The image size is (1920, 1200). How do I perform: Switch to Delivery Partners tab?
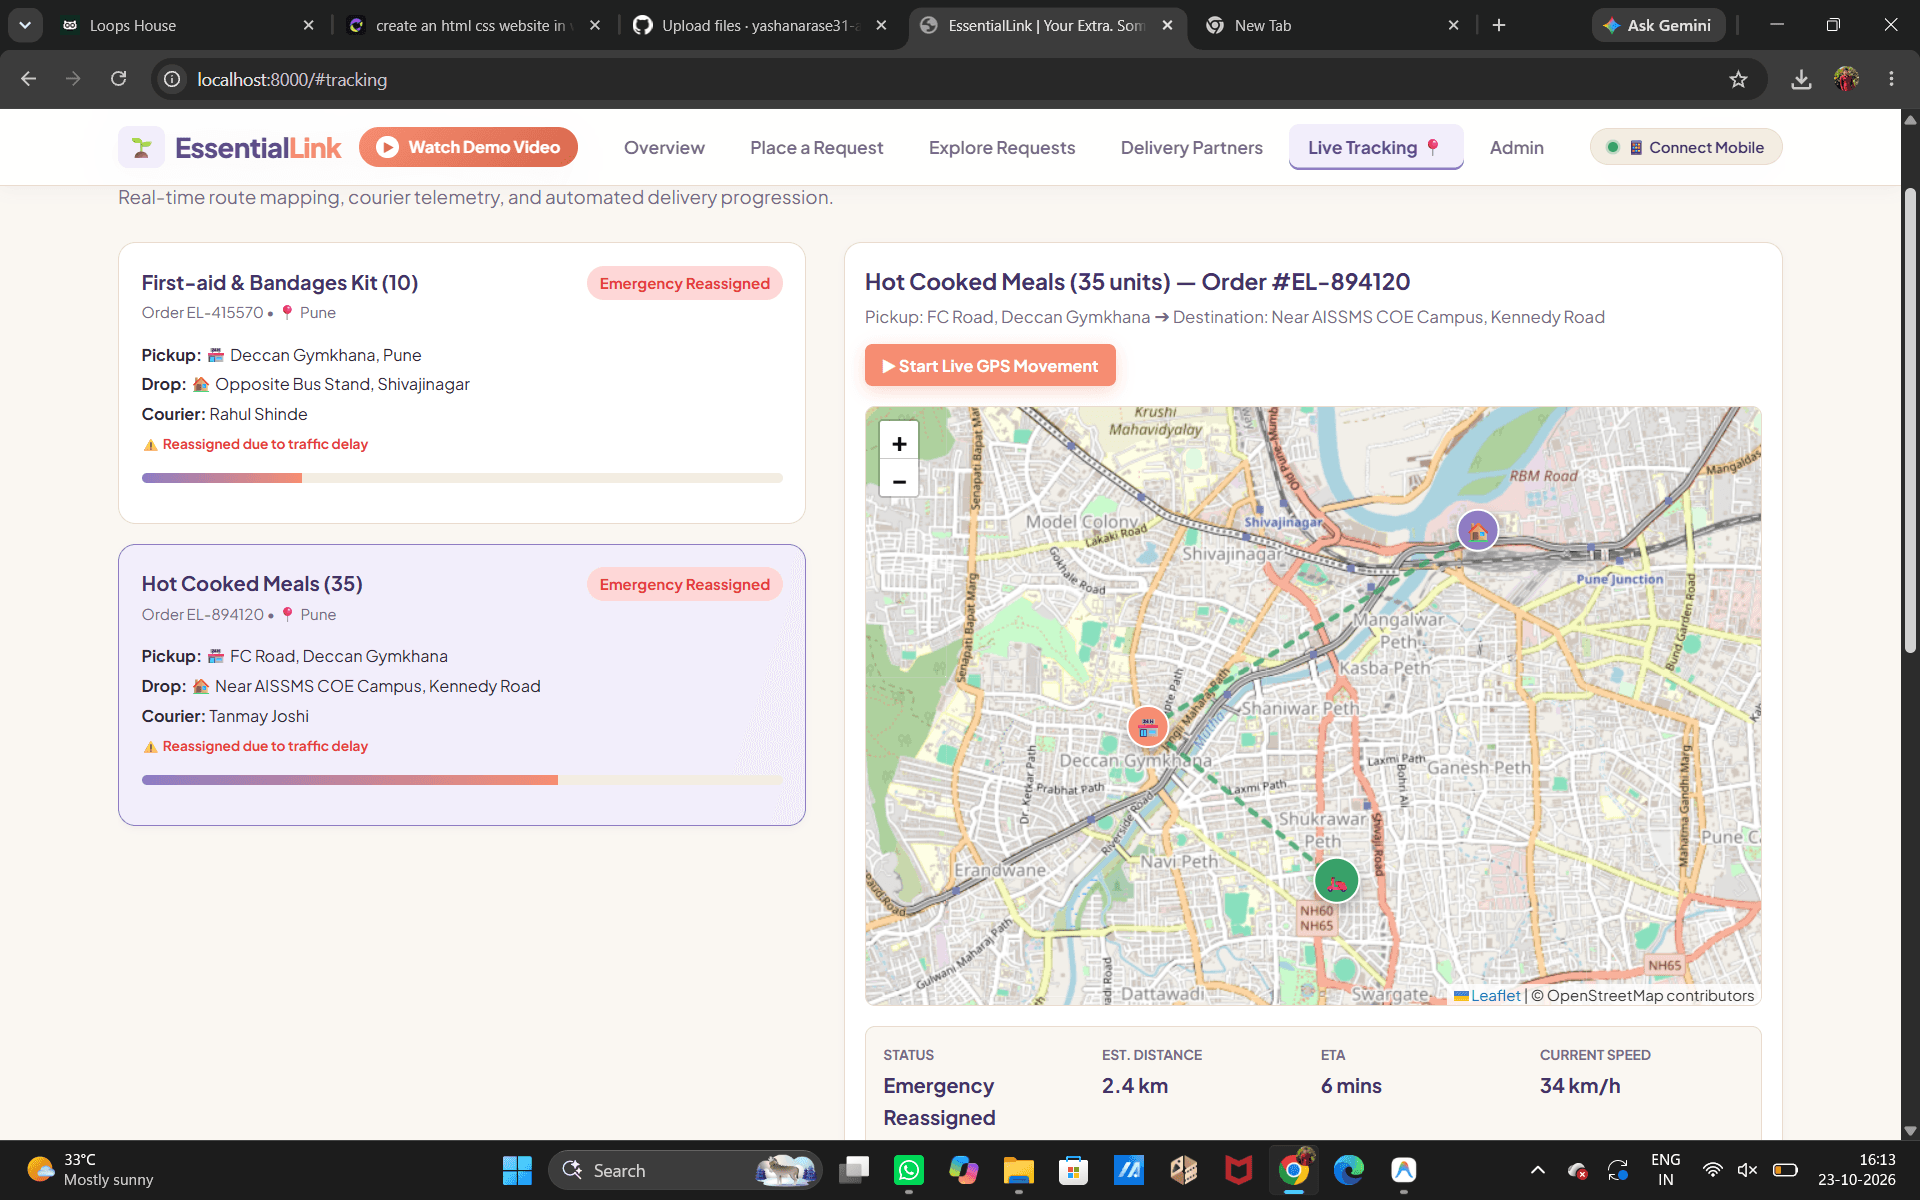pyautogui.click(x=1191, y=148)
